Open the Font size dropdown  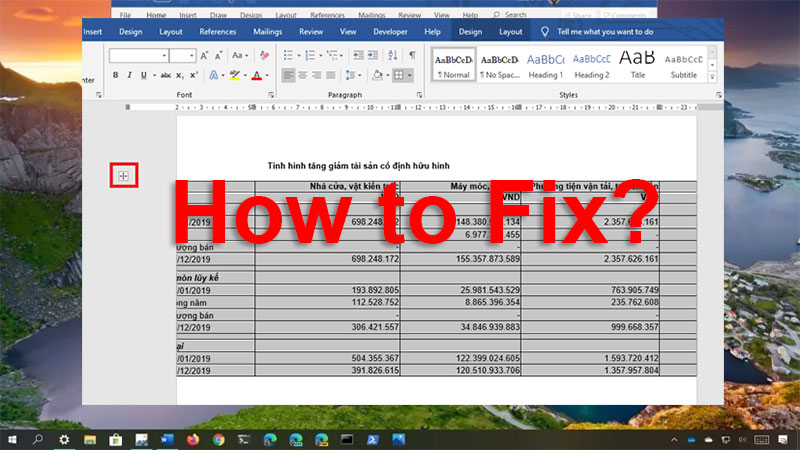point(191,55)
